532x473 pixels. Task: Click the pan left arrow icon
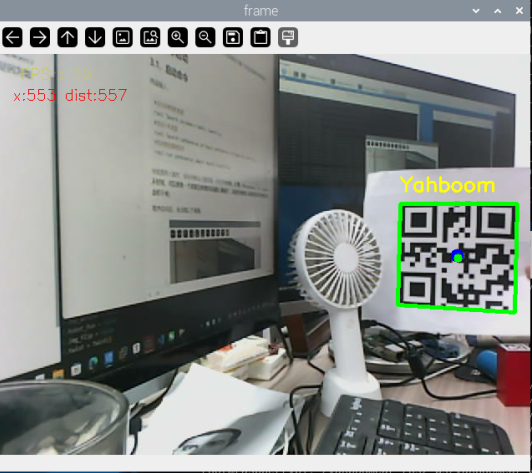coord(13,37)
